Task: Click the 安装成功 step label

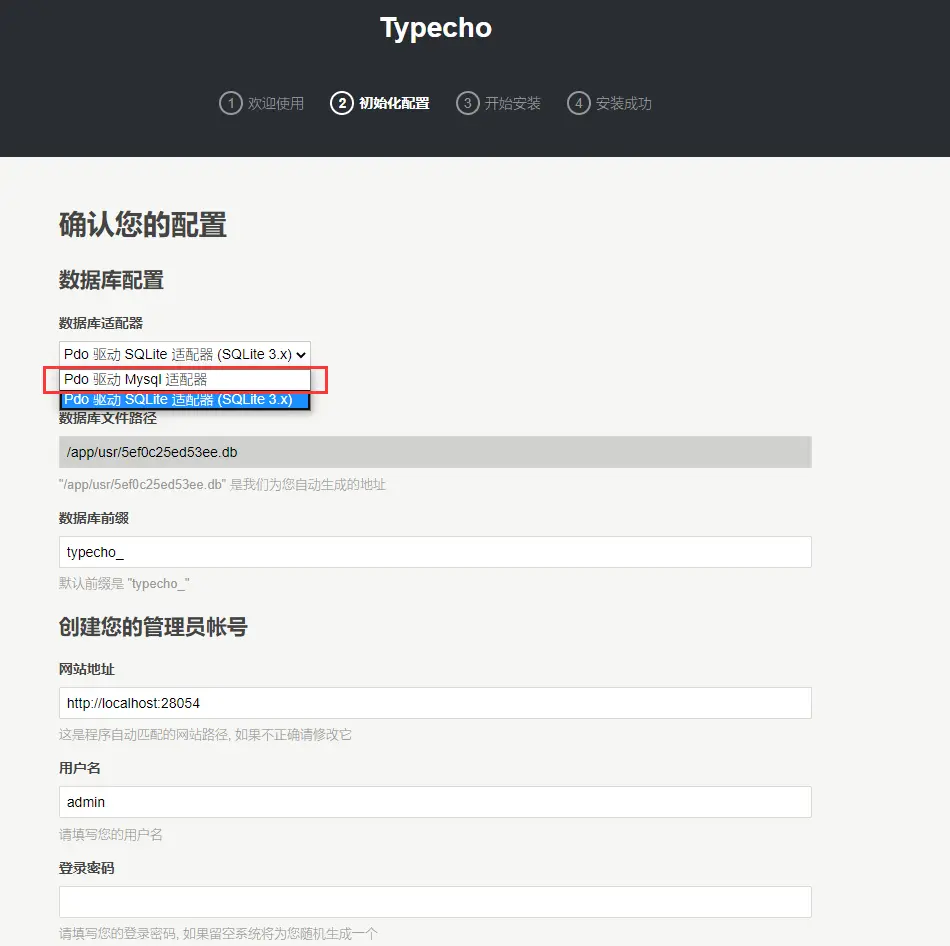Action: (x=624, y=104)
